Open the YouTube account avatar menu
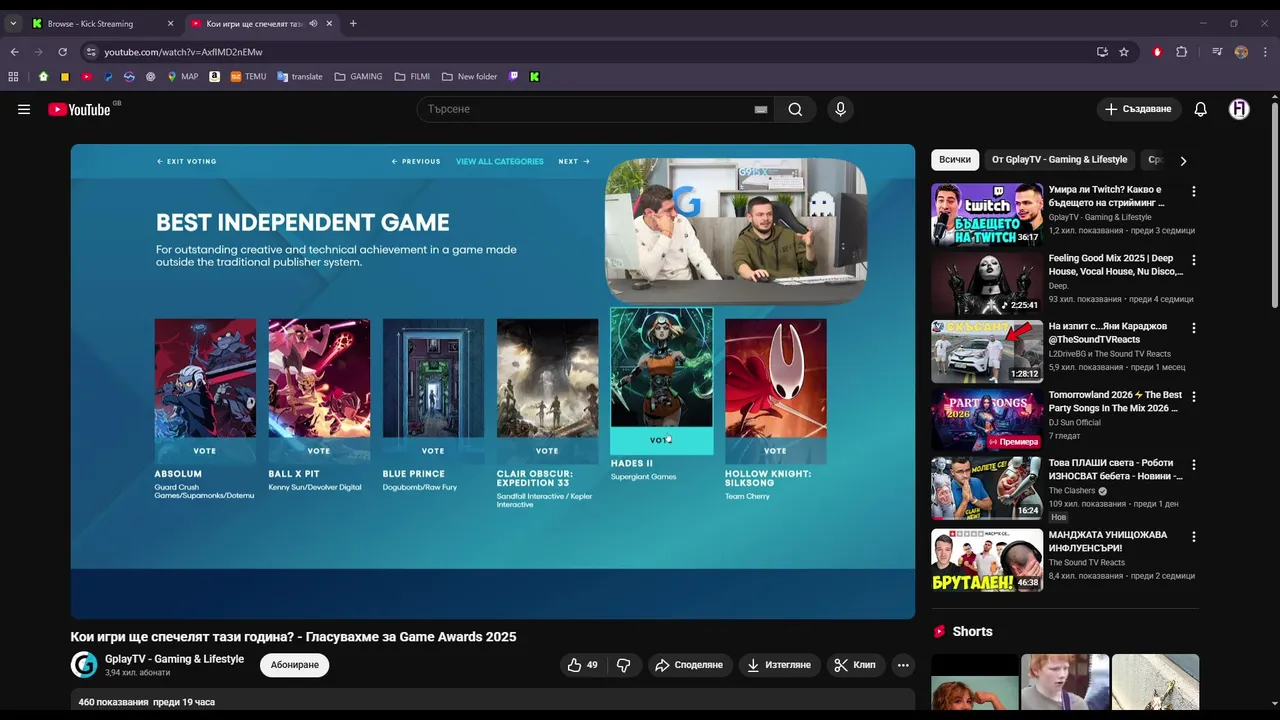Screen dimensions: 1280x720 tap(1239, 109)
